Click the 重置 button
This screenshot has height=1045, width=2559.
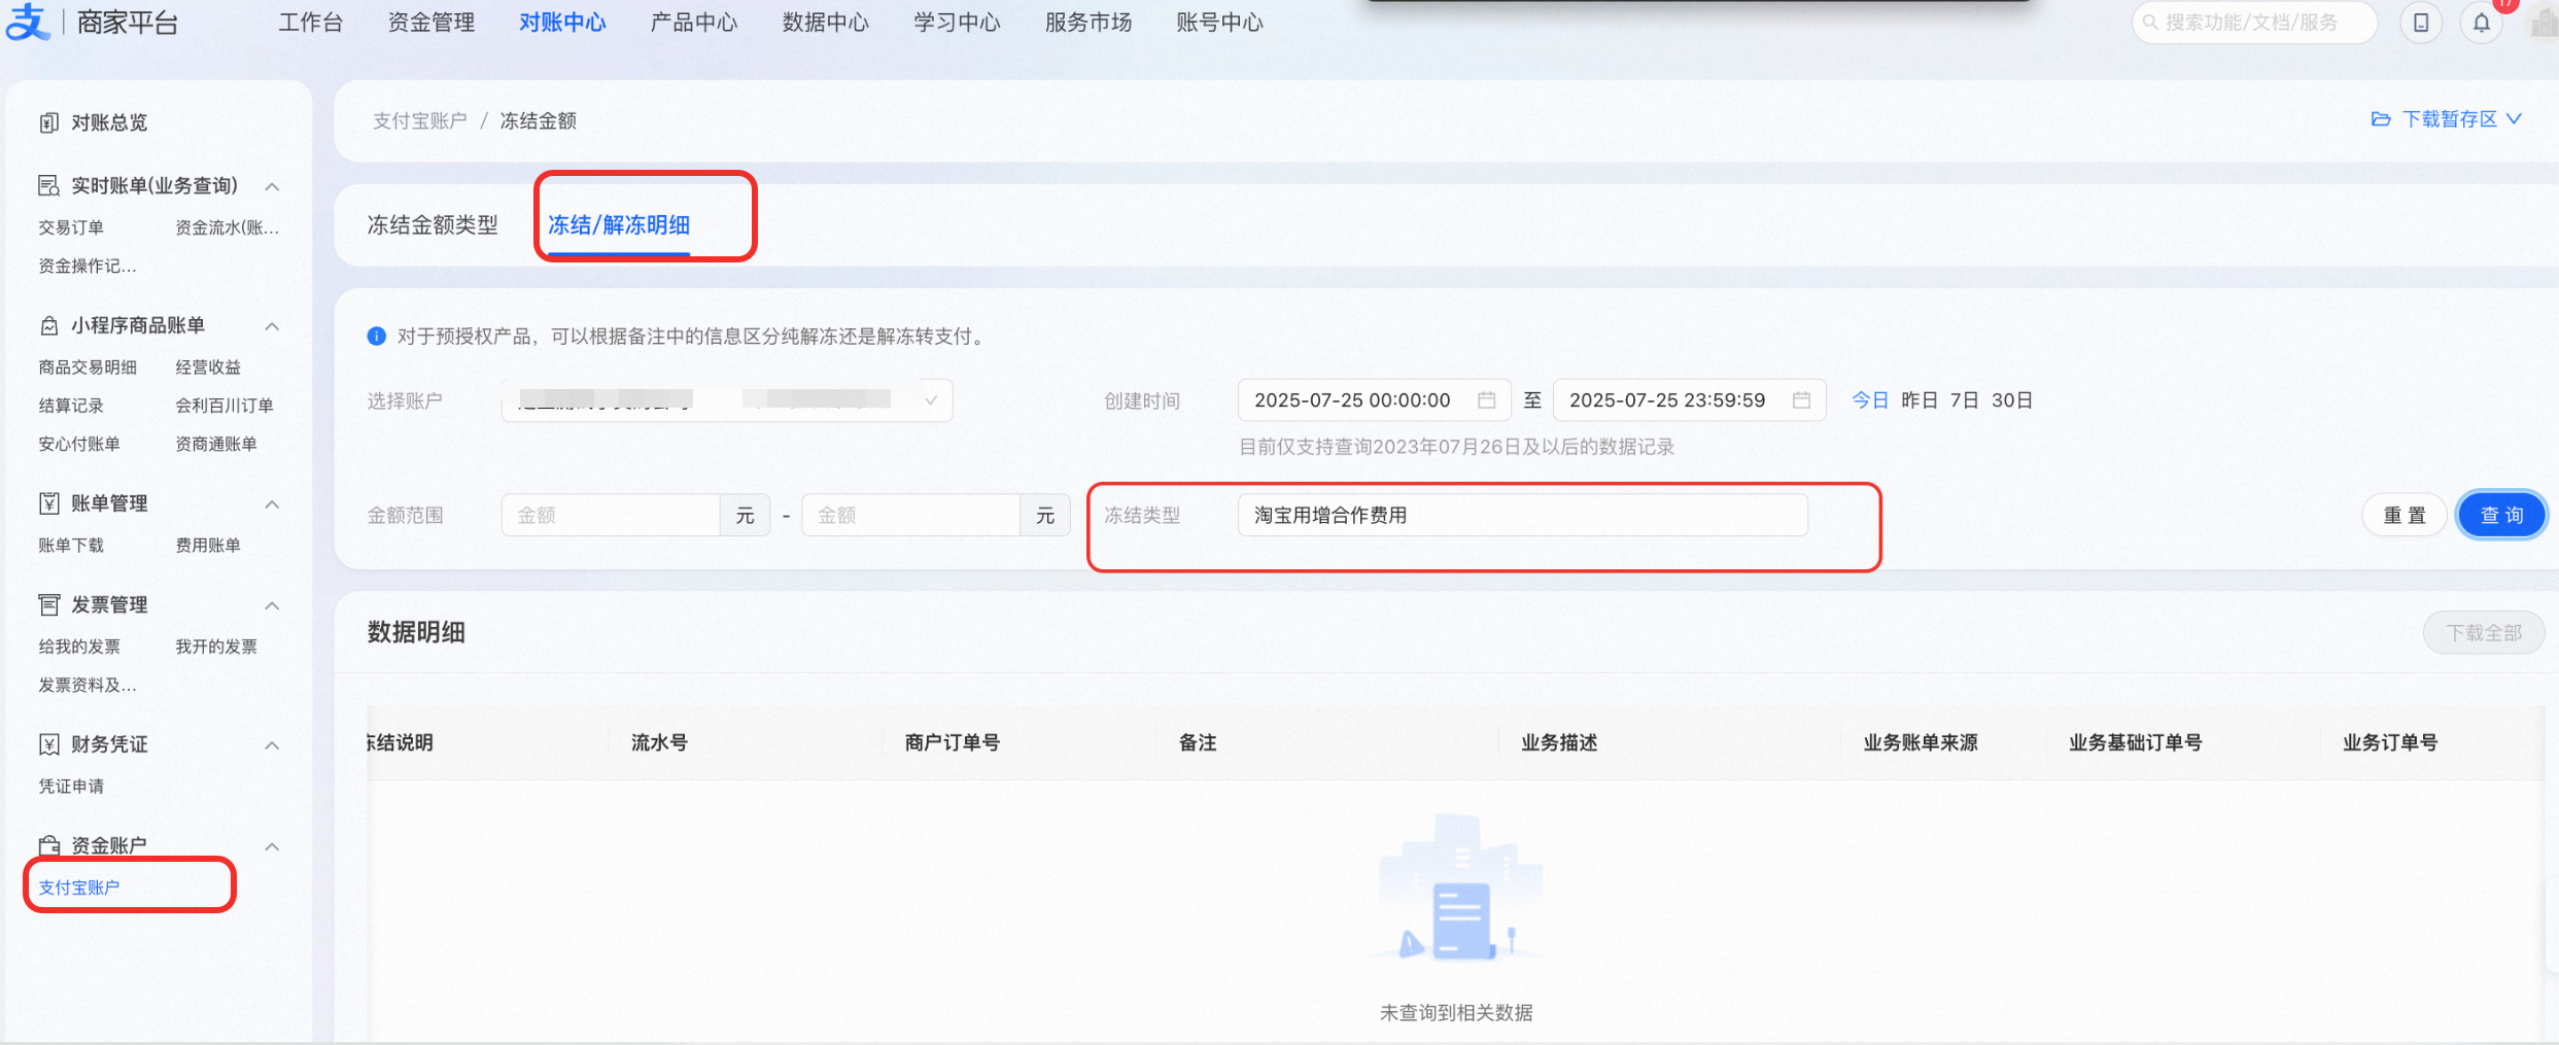(2404, 515)
